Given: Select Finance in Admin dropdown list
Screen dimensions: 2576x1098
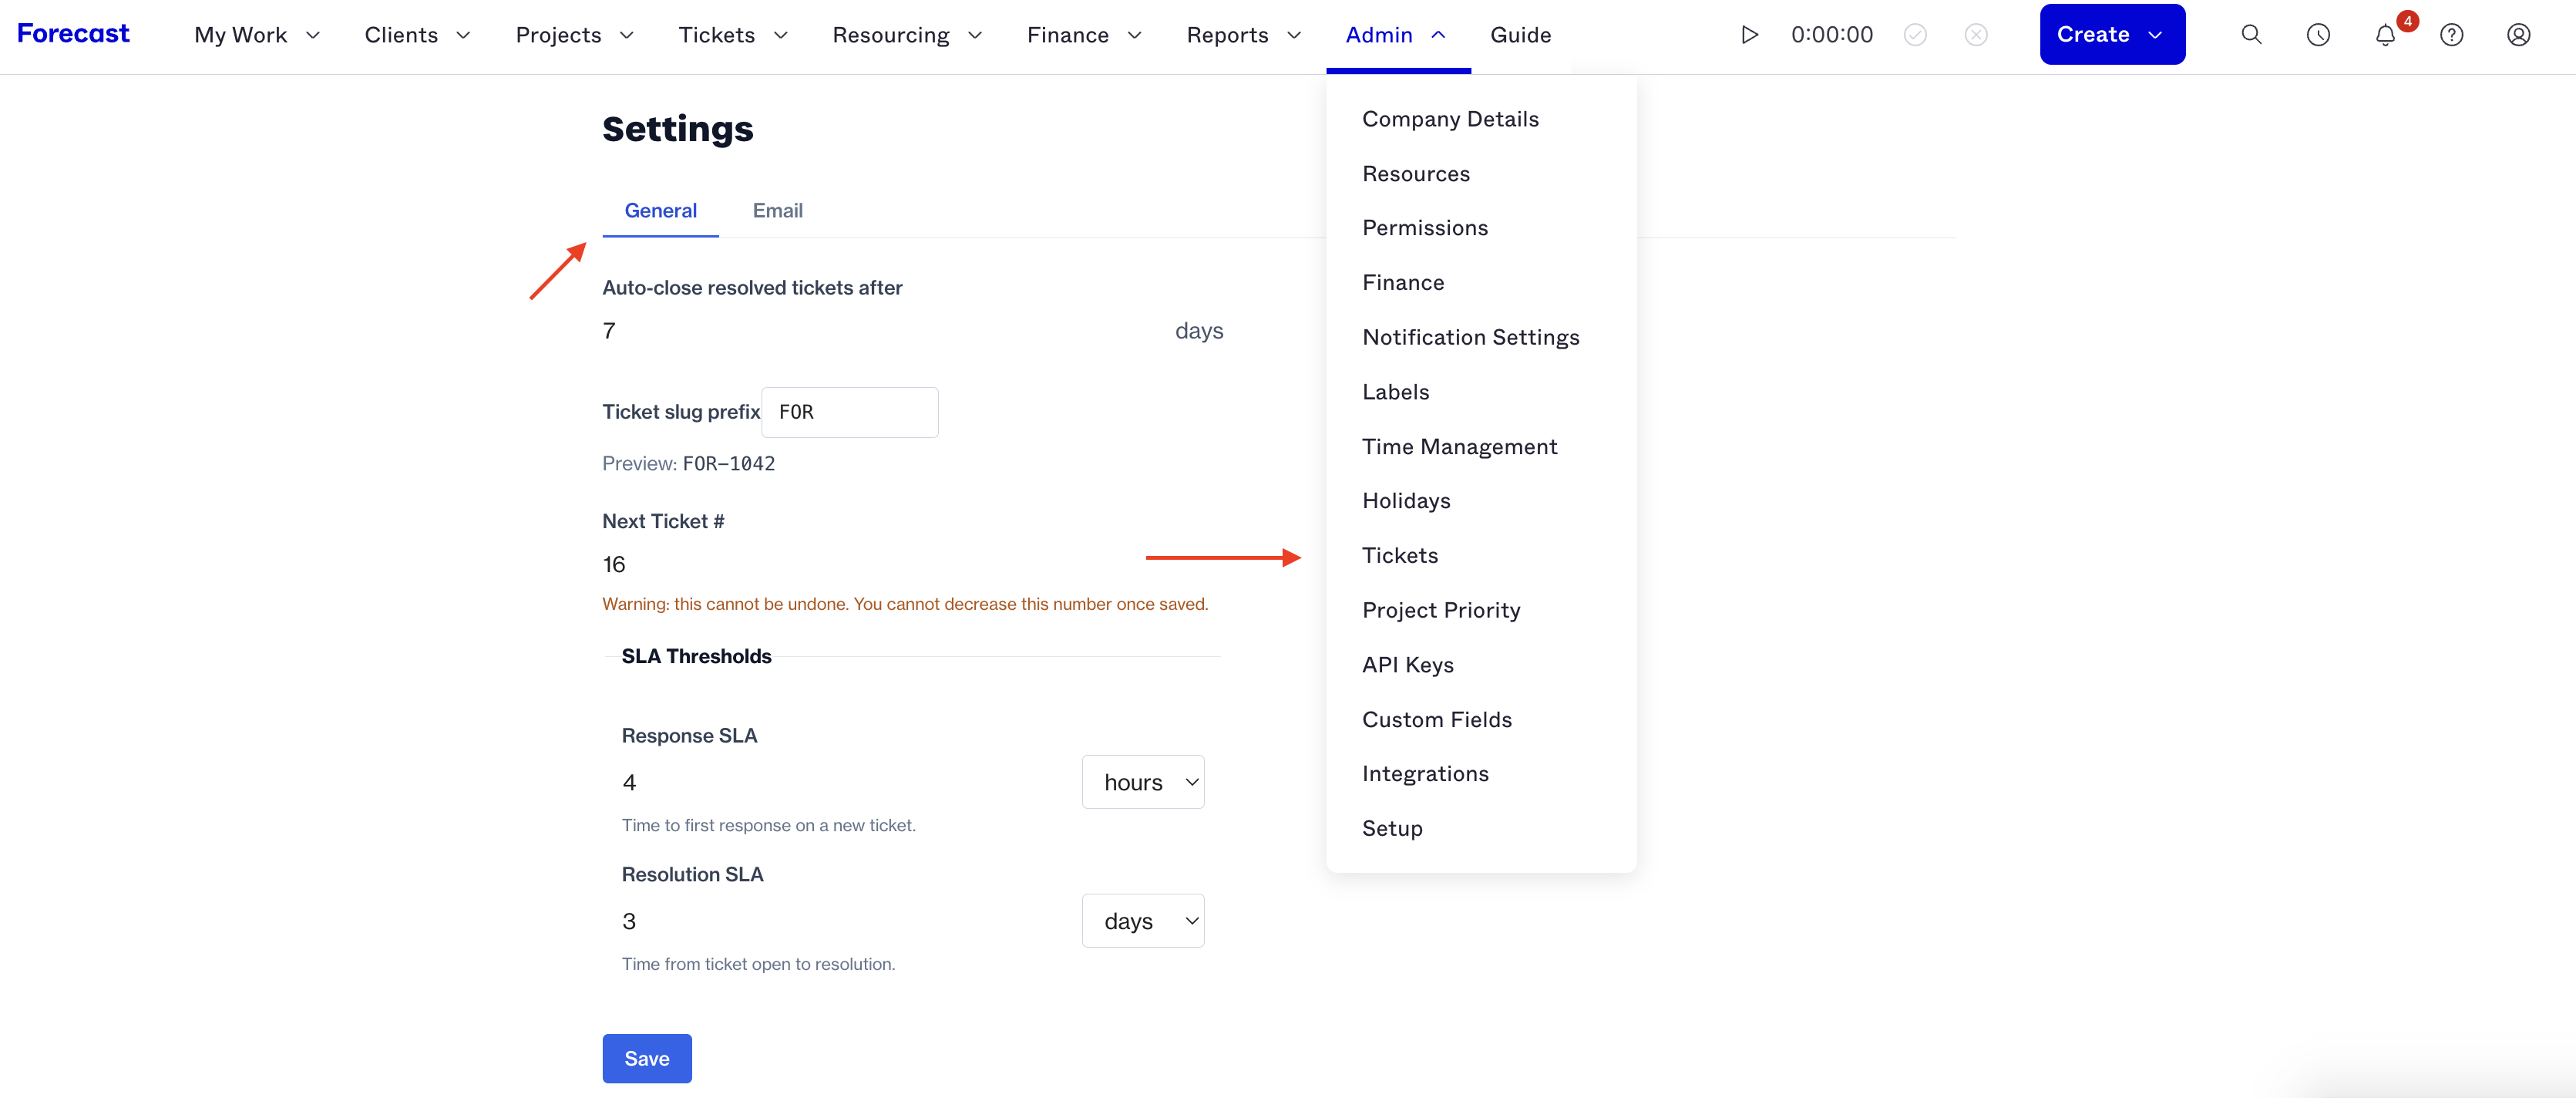Looking at the screenshot, I should click(1403, 283).
